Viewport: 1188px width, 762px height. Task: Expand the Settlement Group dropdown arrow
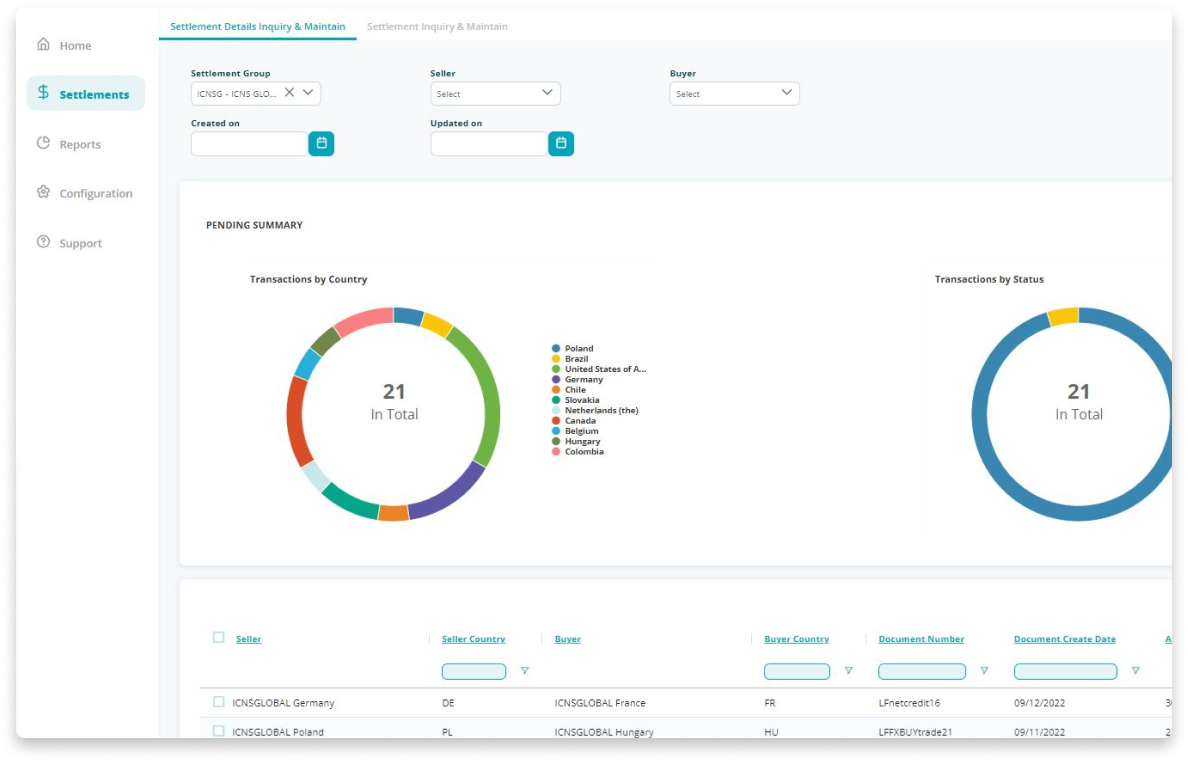(x=308, y=92)
